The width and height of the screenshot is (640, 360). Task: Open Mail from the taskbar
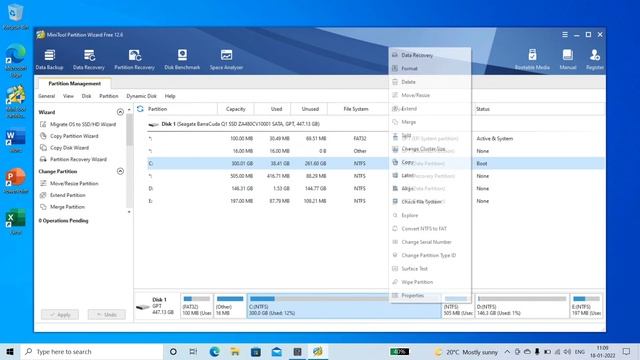pyautogui.click(x=276, y=351)
